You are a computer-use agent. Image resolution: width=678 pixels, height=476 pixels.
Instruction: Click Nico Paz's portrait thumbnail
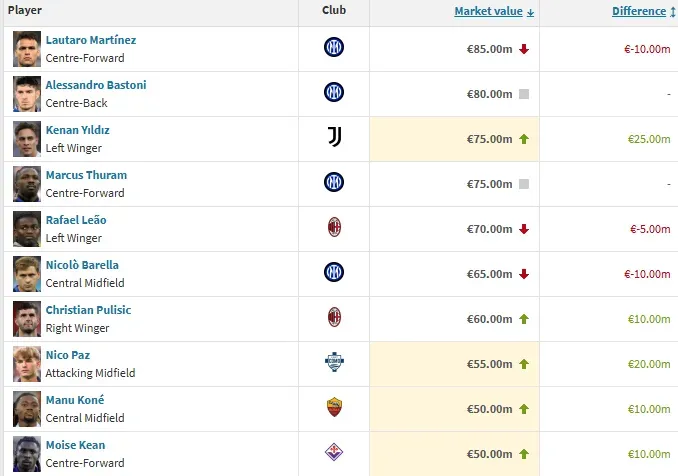(x=27, y=363)
